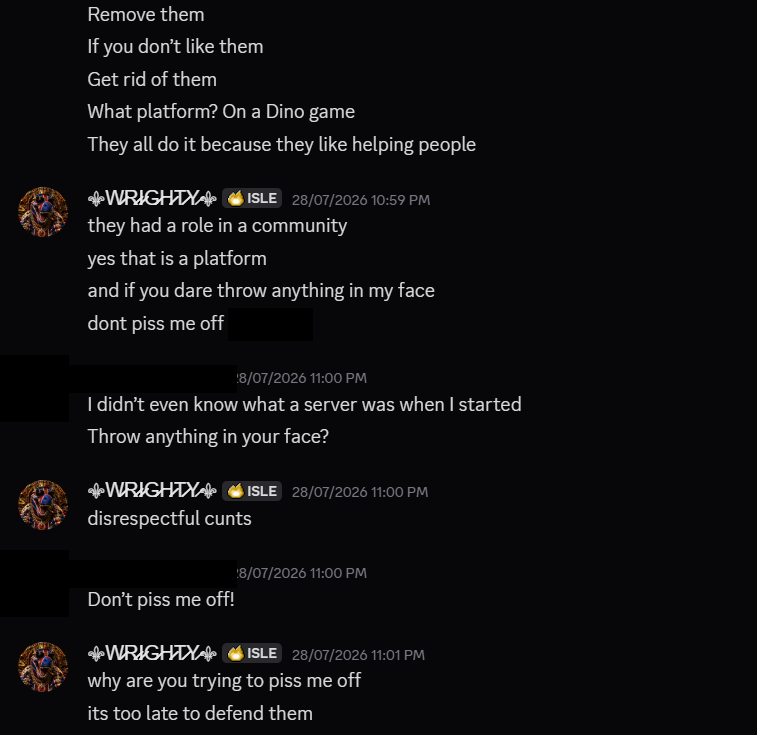This screenshot has width=757, height=735.
Task: Select the 'yes that is a platform' message
Action: [x=177, y=258]
